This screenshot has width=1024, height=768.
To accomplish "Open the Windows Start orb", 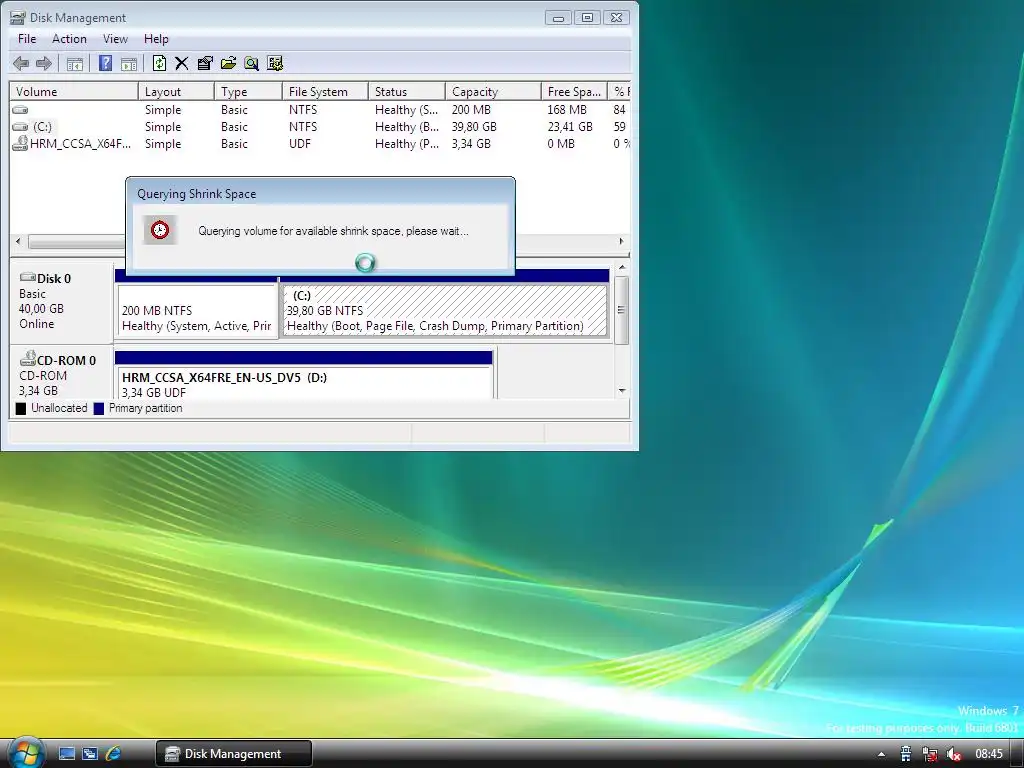I will point(26,753).
